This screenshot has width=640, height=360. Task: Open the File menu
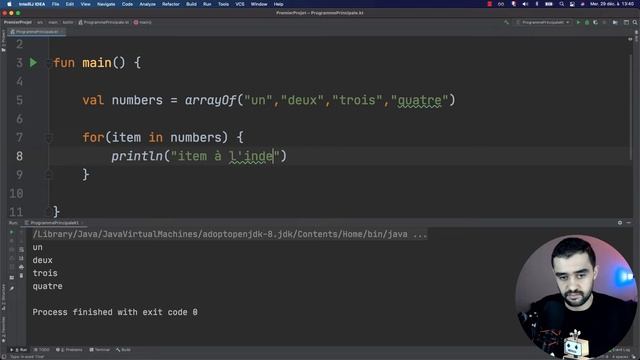(x=55, y=4)
